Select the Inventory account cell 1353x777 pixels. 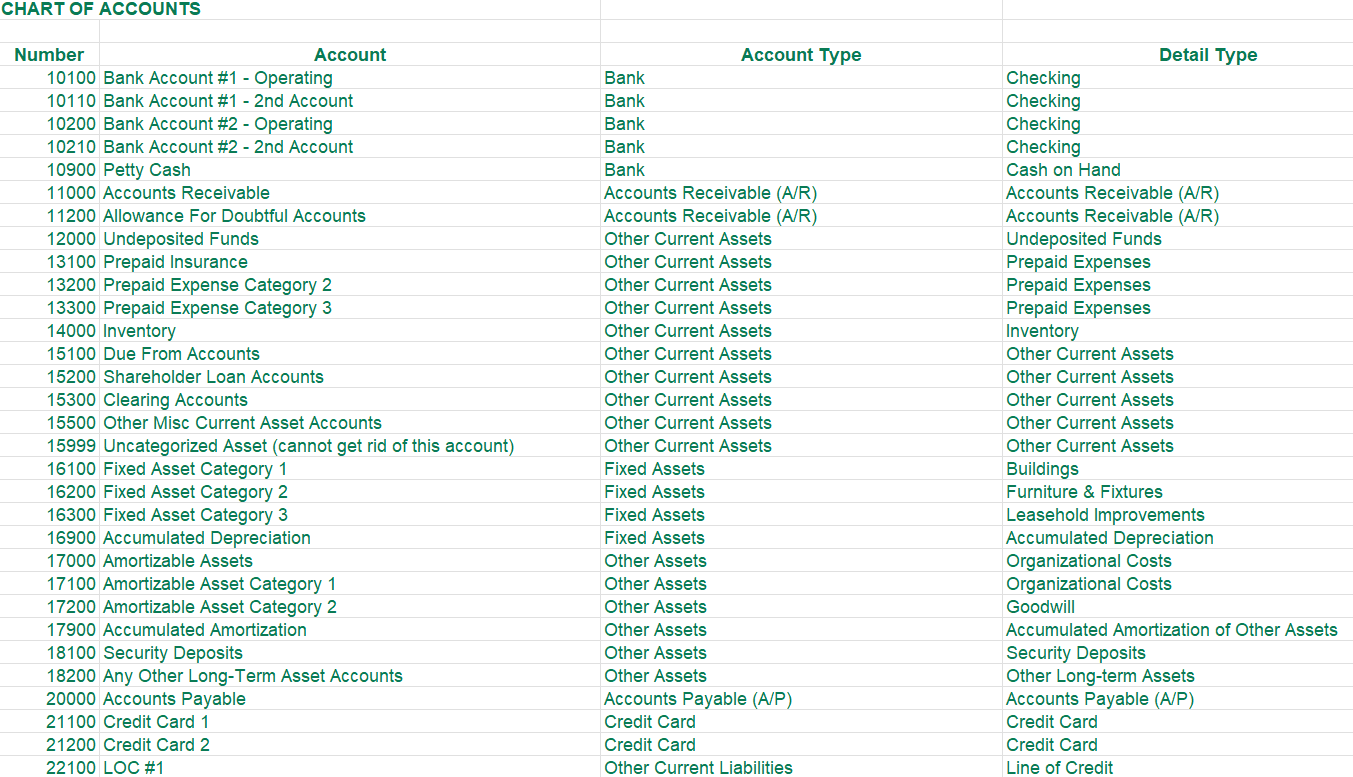point(139,331)
